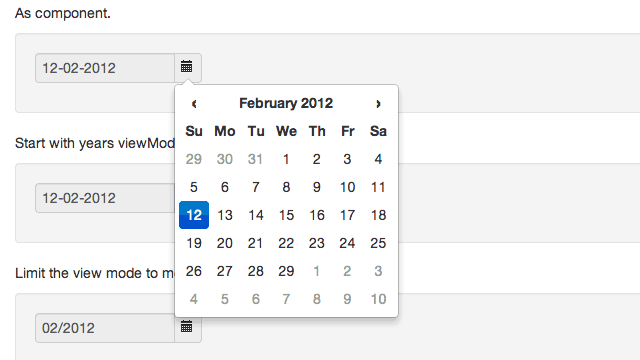The width and height of the screenshot is (640, 360).
Task: Select grayed-out March 10
Action: point(378,299)
